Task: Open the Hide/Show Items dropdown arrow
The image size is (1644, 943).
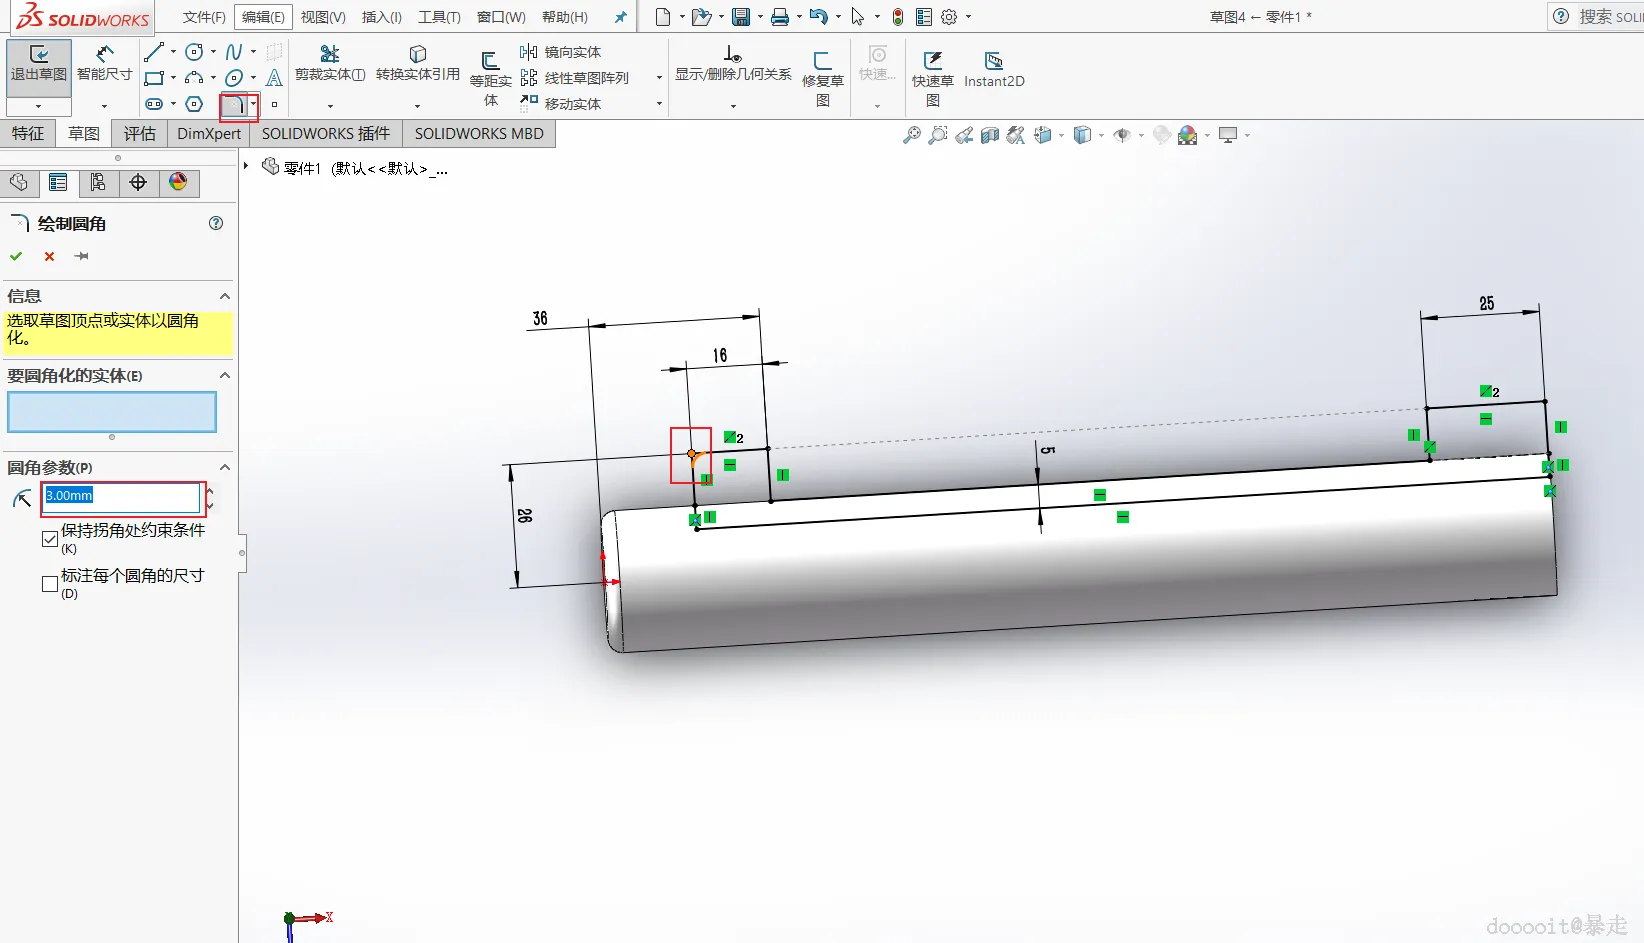Action: tap(1141, 135)
